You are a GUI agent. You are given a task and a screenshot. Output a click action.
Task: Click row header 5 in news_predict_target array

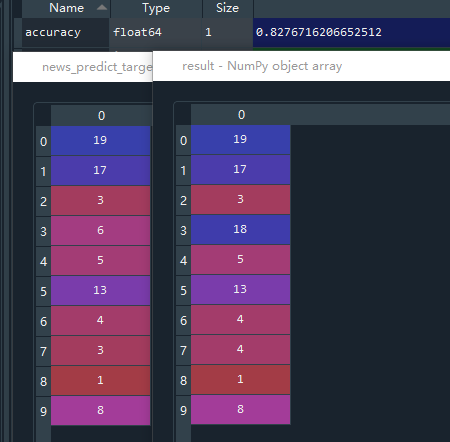point(43,291)
